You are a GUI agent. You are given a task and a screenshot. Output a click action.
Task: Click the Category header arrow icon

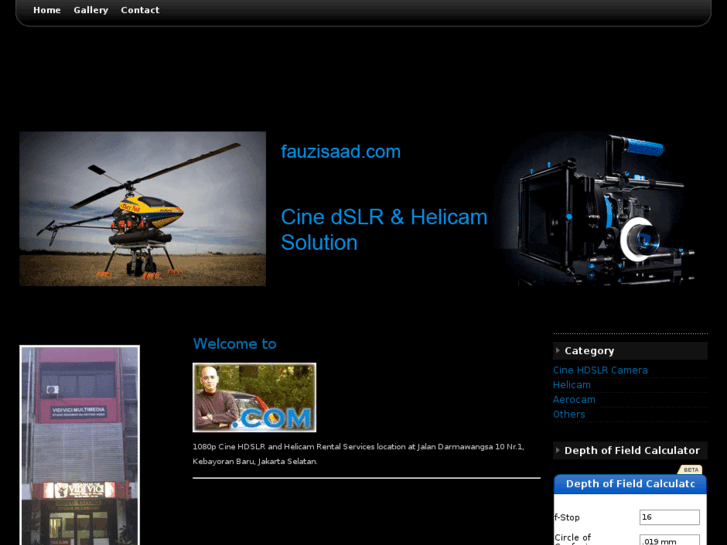pyautogui.click(x=558, y=350)
